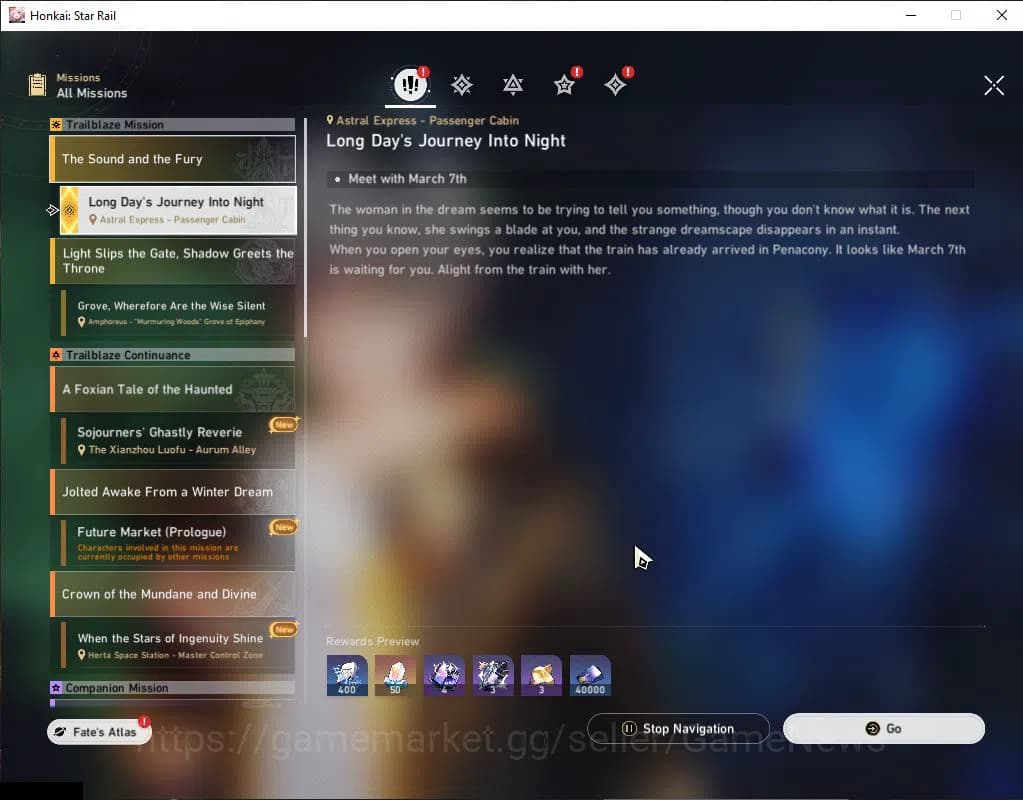Minimize the Honkai: Star Rail window
The image size is (1023, 800).
pos(911,15)
